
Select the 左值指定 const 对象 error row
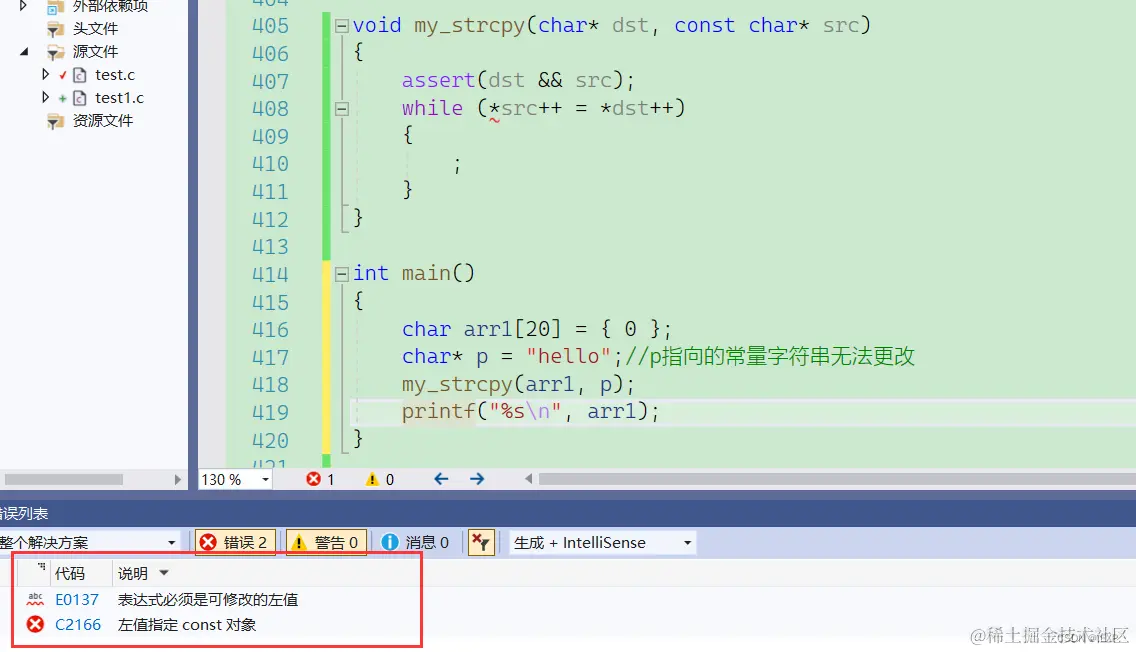pos(187,624)
